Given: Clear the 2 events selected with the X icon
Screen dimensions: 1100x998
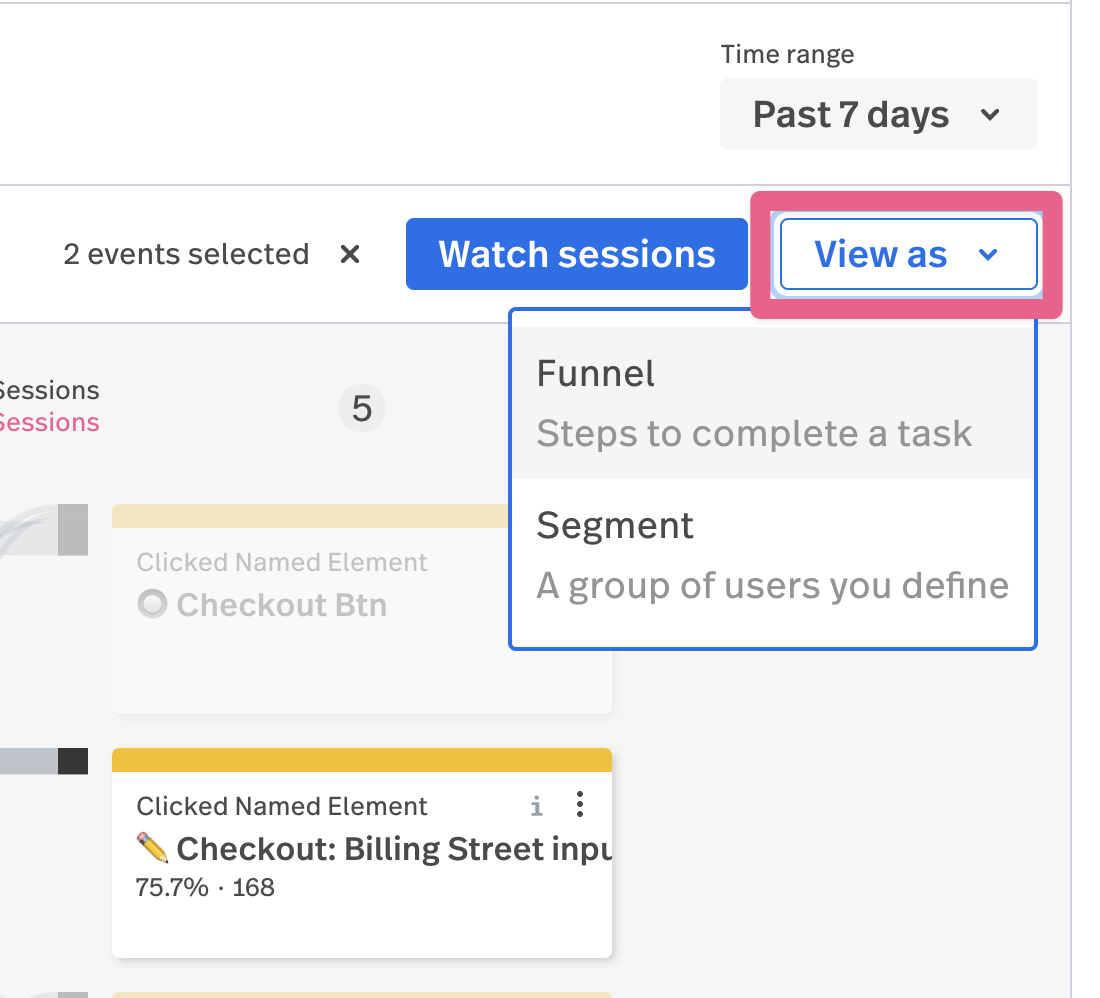Looking at the screenshot, I should click(x=349, y=255).
